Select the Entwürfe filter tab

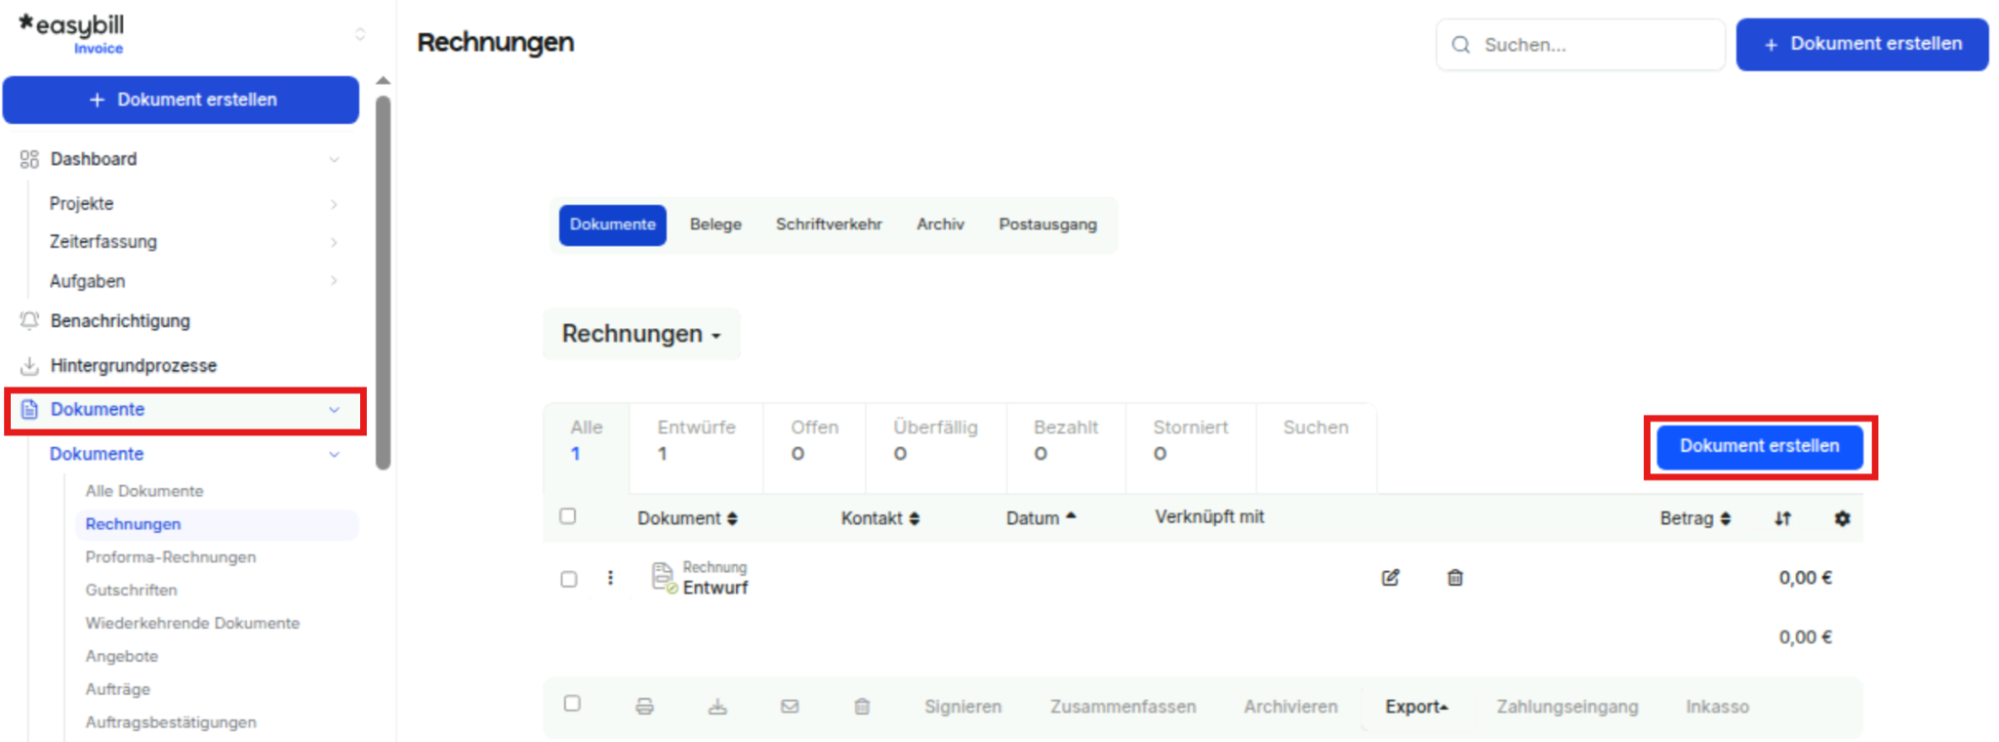(x=696, y=440)
